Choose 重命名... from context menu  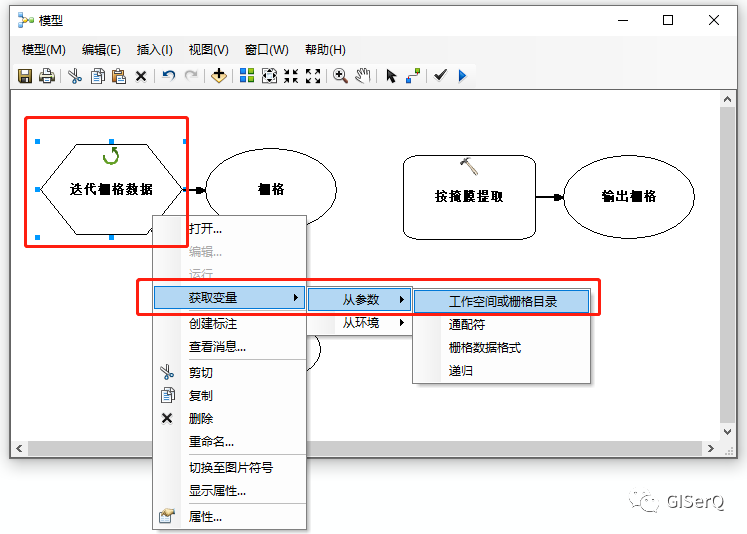[x=230, y=442]
